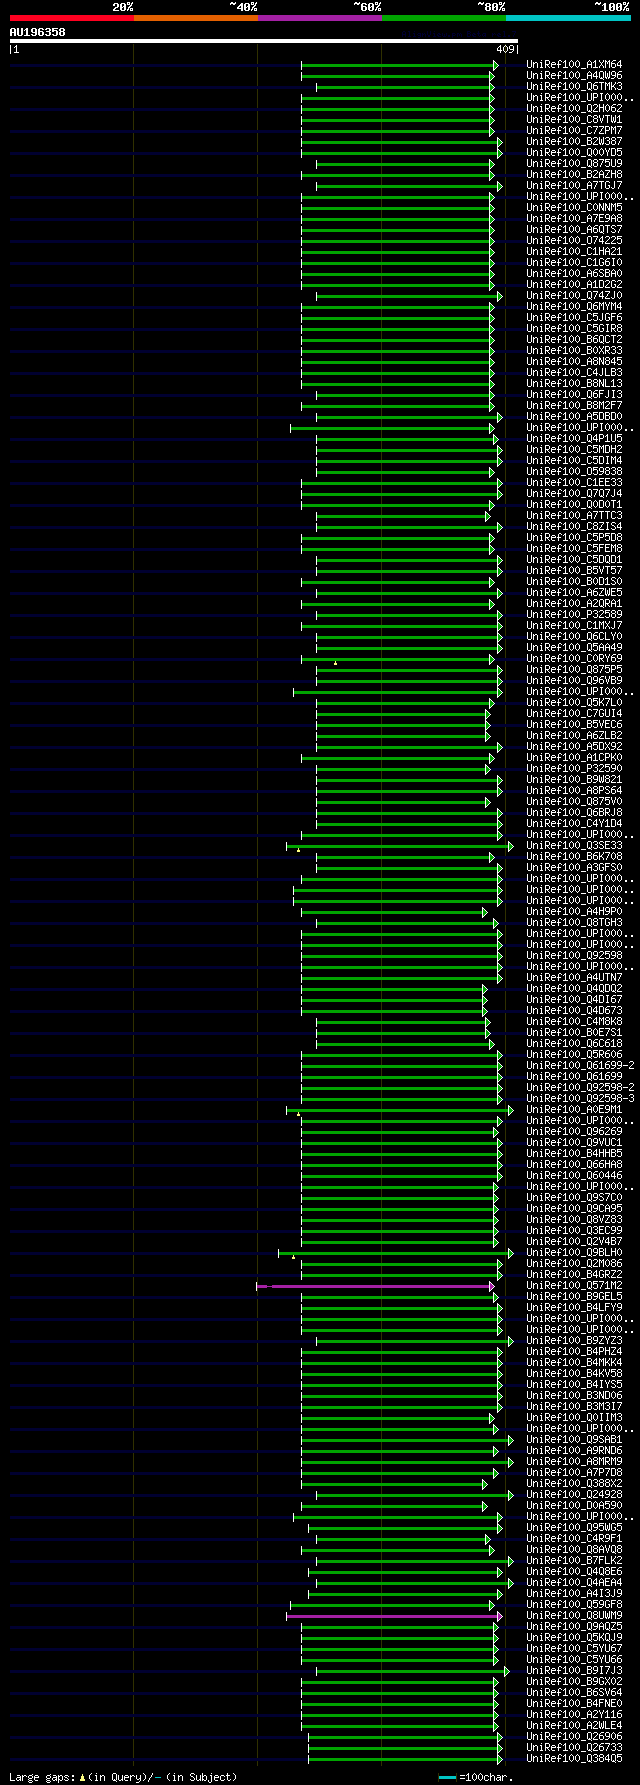Screen dimensions: 640x1785
Task: Select hit label UniRef100_A1D2G2
Action: coord(574,285)
